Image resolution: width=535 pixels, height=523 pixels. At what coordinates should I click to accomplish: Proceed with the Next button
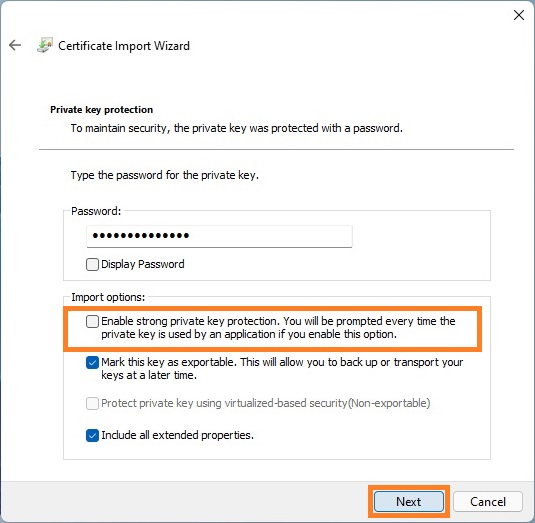pyautogui.click(x=409, y=502)
